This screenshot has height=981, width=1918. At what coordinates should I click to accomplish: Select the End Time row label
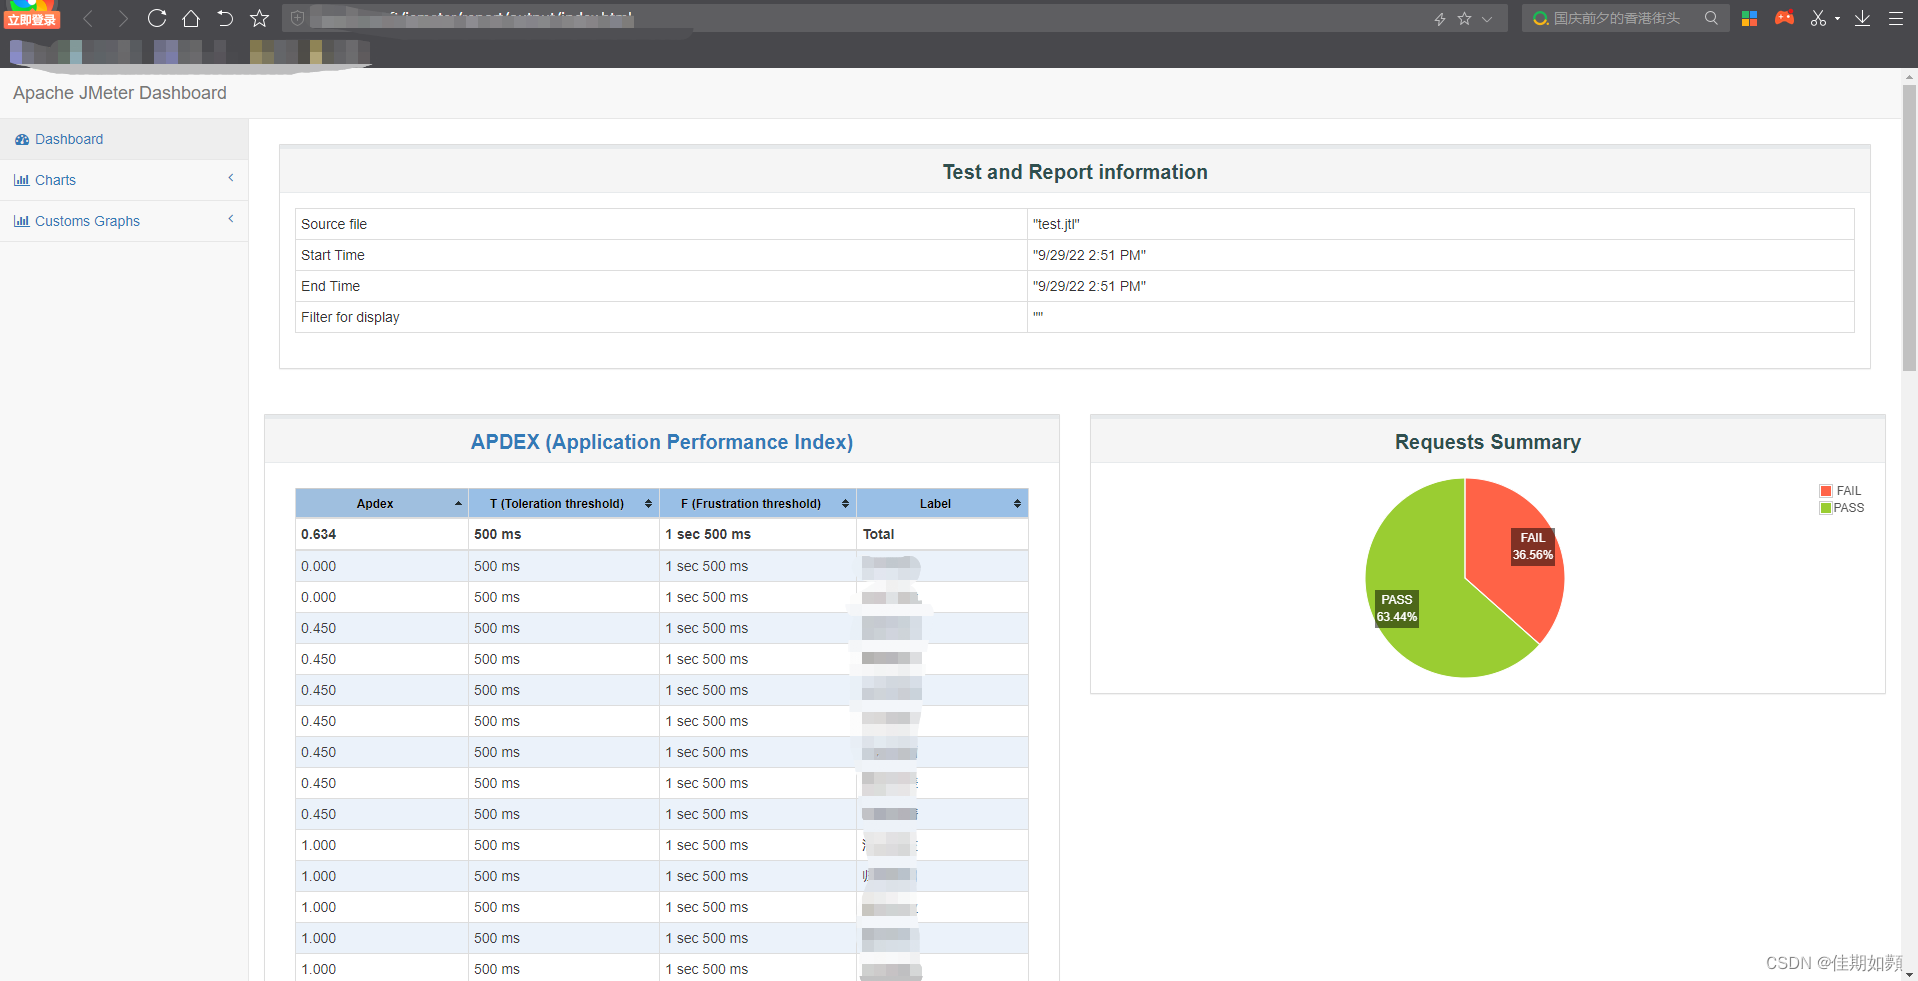coord(330,286)
